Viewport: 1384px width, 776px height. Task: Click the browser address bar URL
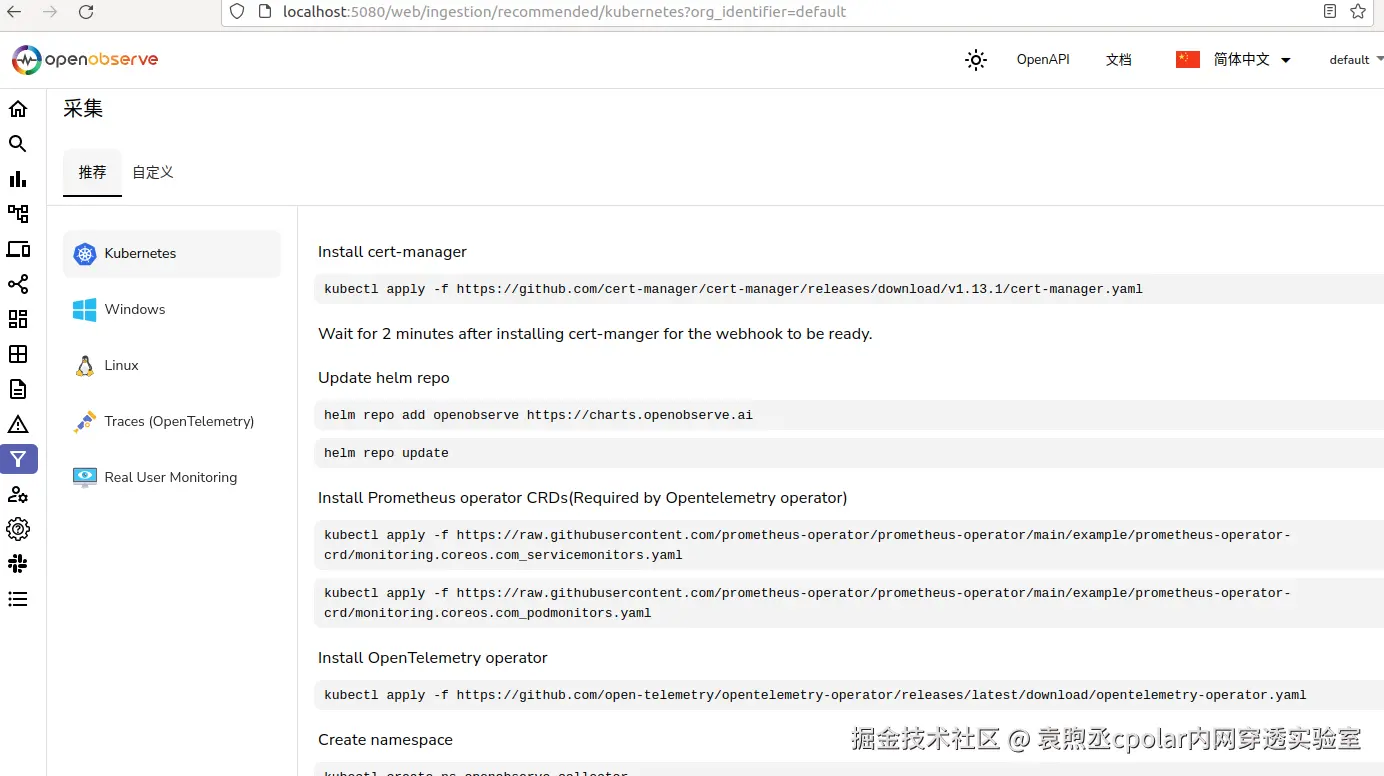[x=565, y=12]
